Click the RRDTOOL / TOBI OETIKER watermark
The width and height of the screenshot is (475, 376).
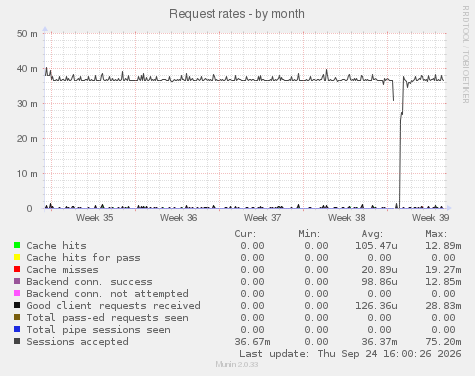click(x=466, y=54)
